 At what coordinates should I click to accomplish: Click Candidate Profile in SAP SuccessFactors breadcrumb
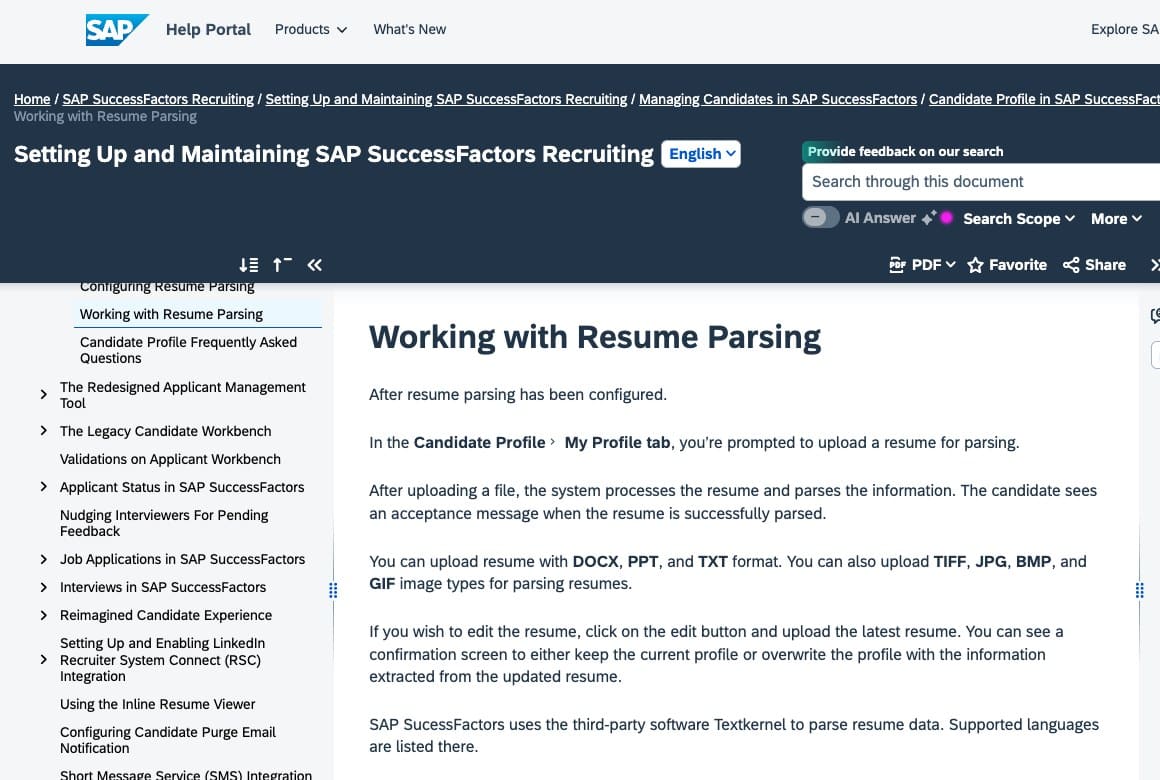click(1044, 99)
